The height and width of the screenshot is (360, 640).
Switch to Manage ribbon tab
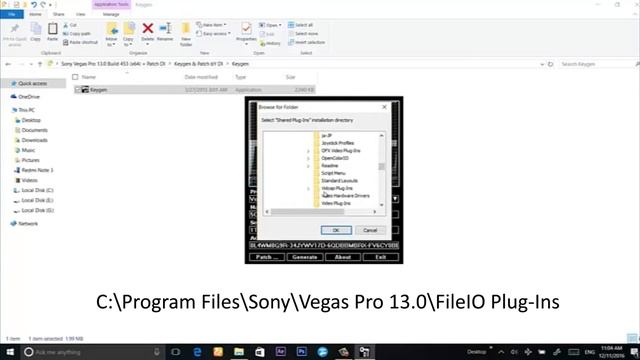tap(111, 14)
